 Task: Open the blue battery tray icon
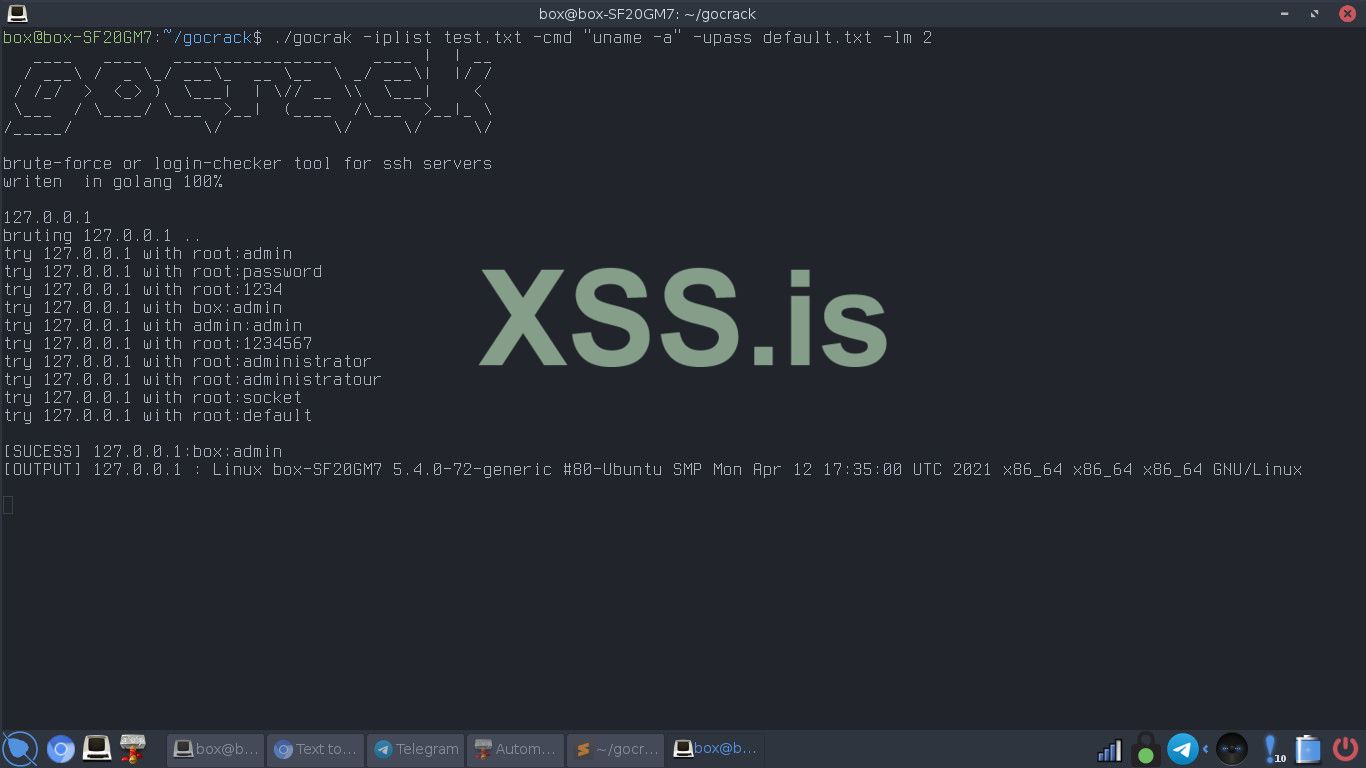point(1308,749)
